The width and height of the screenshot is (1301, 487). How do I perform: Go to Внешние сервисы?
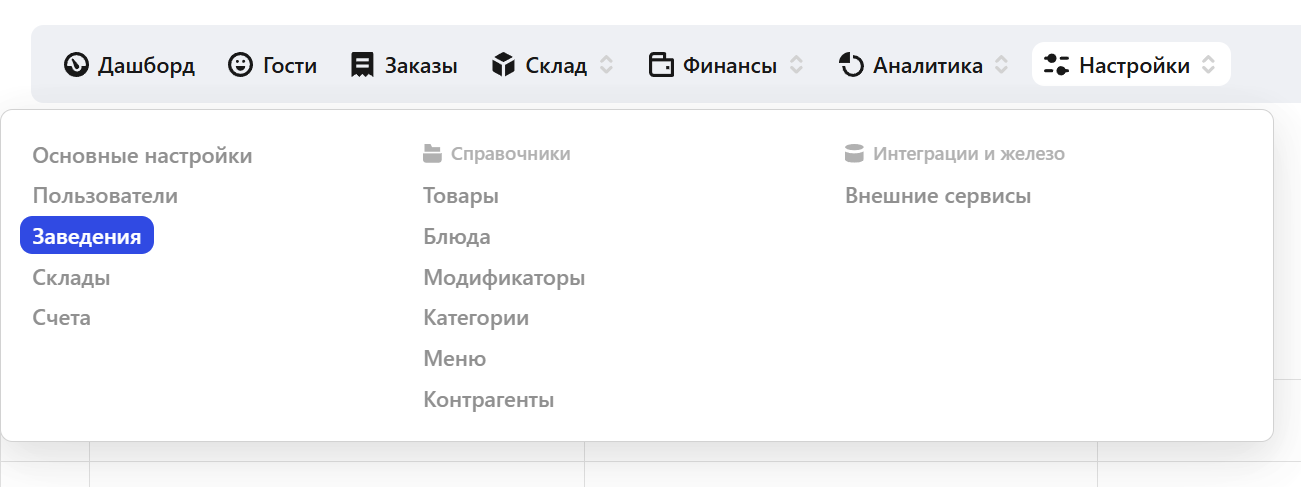pos(938,196)
